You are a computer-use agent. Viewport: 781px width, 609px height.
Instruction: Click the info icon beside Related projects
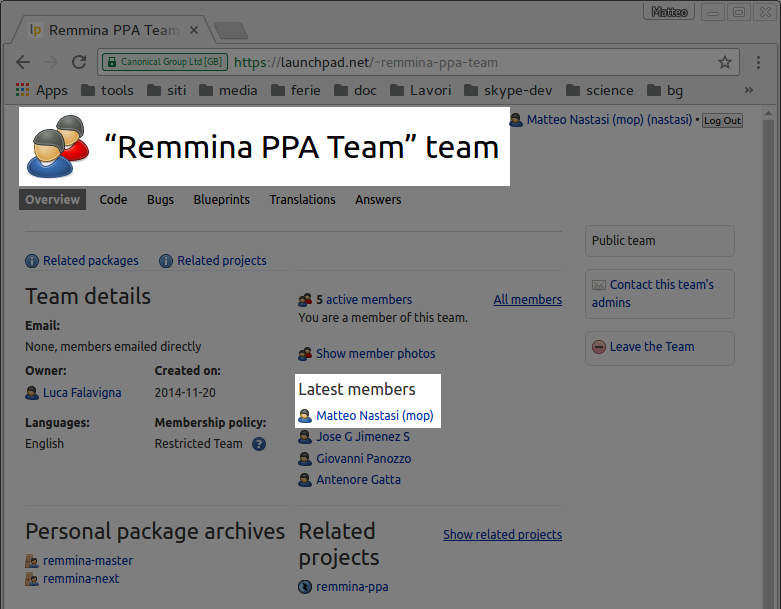pyautogui.click(x=166, y=261)
